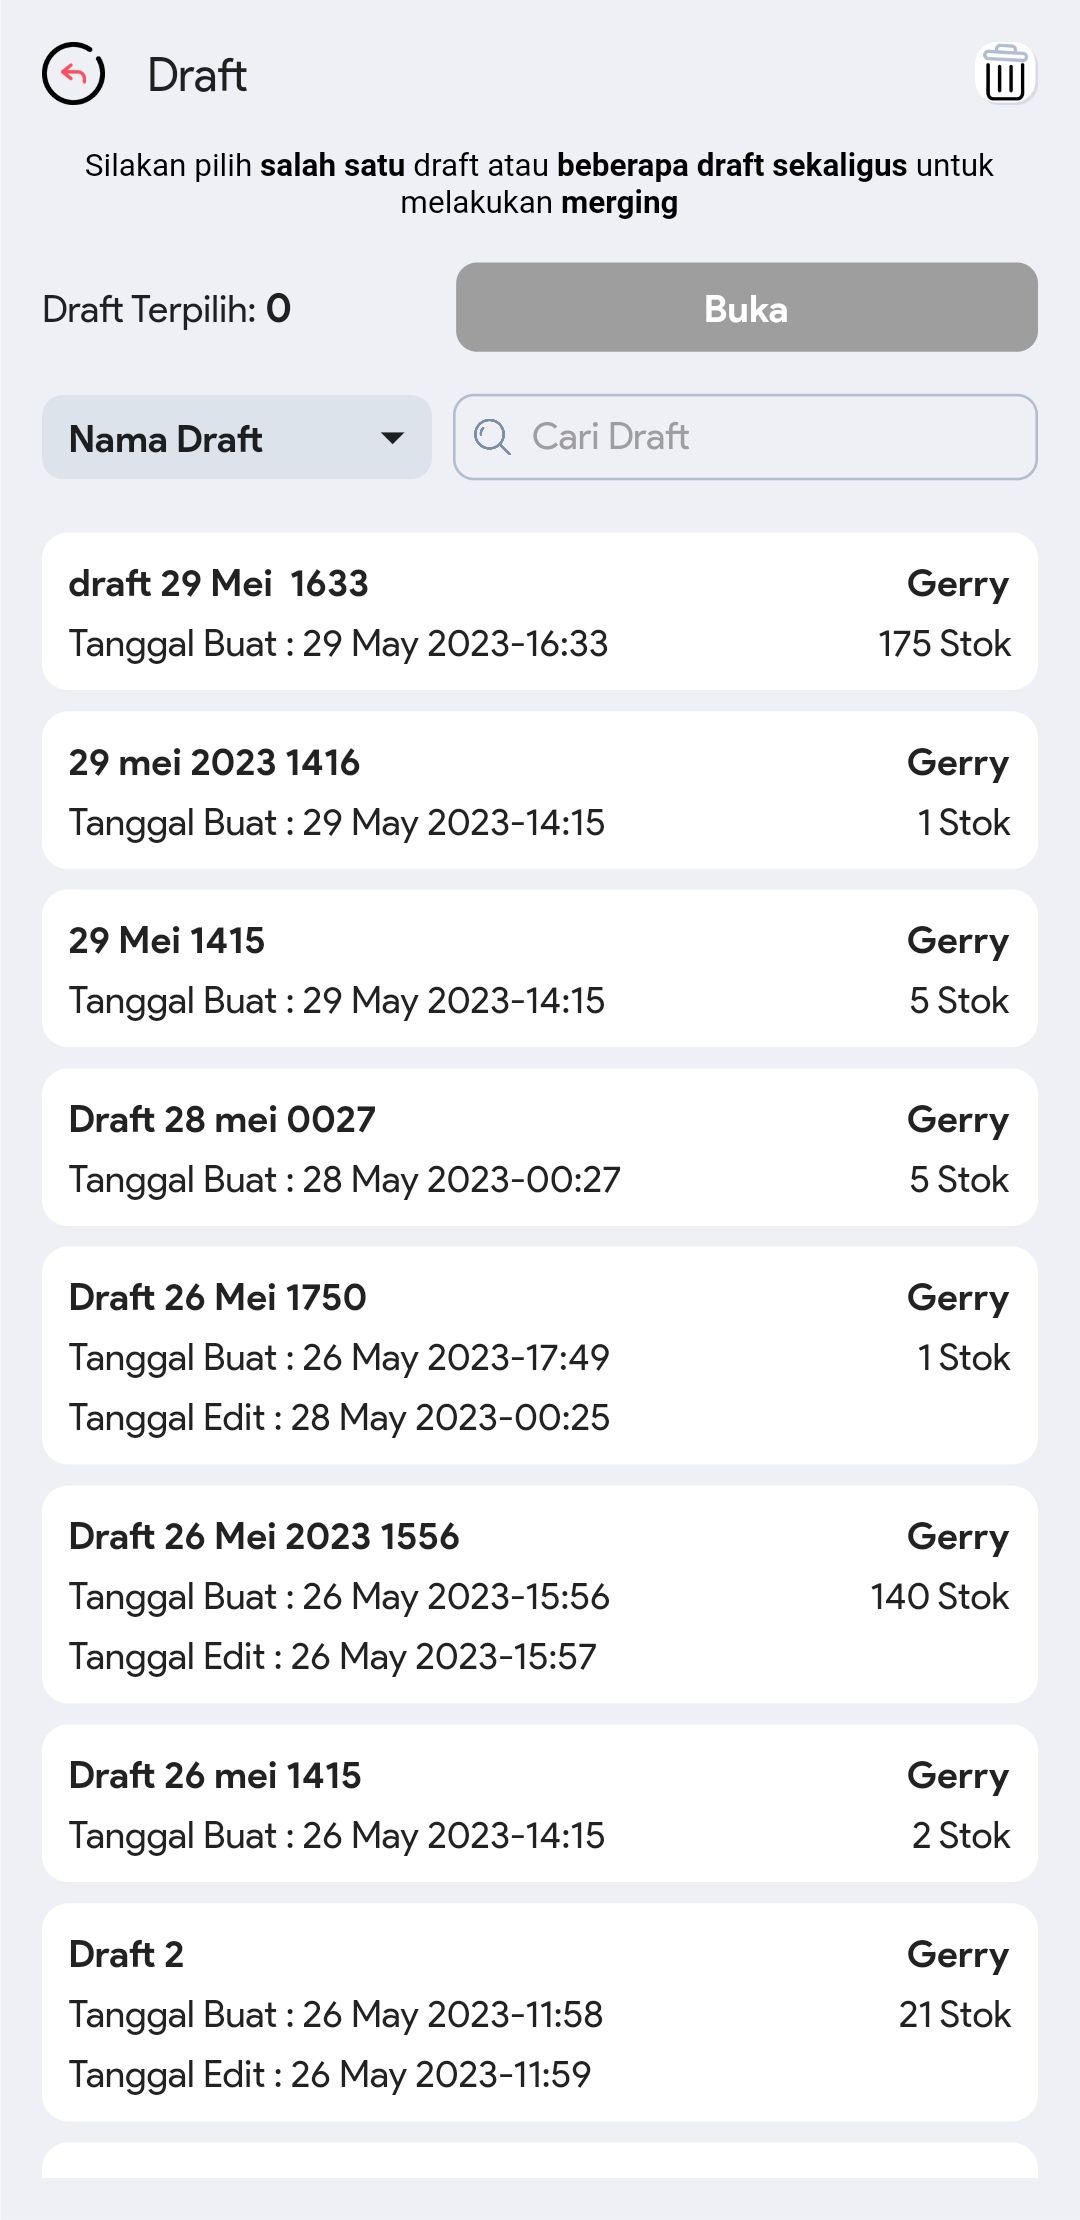The height and width of the screenshot is (2220, 1080).
Task: Choose the 29 Mei 1415 draft
Action: [x=539, y=968]
